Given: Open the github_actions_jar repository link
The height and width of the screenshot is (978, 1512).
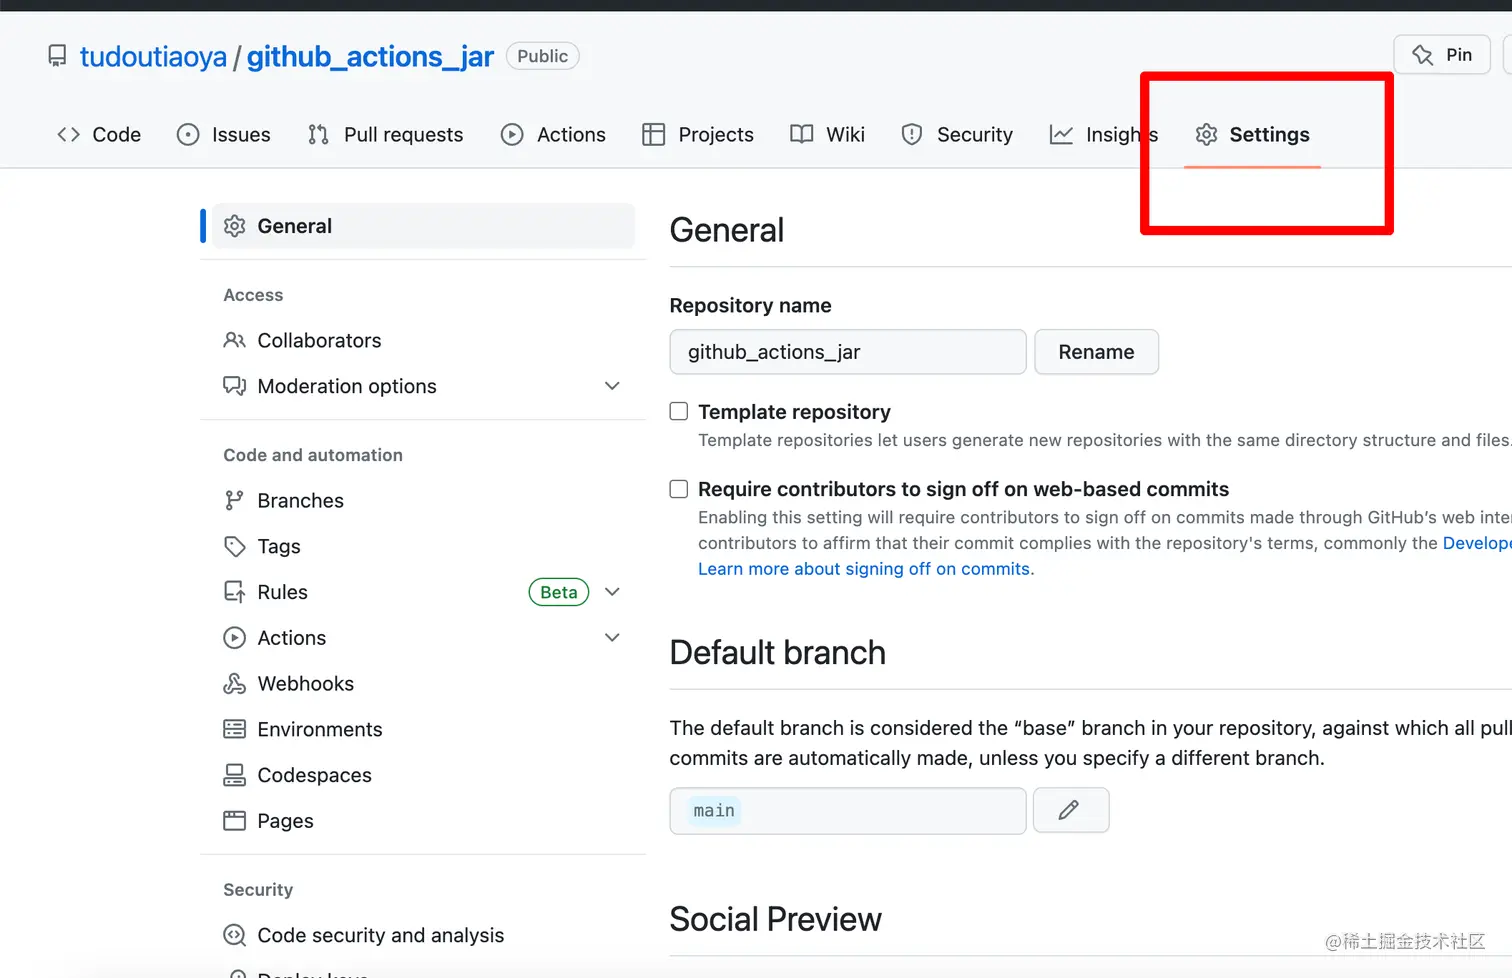Looking at the screenshot, I should coord(370,57).
